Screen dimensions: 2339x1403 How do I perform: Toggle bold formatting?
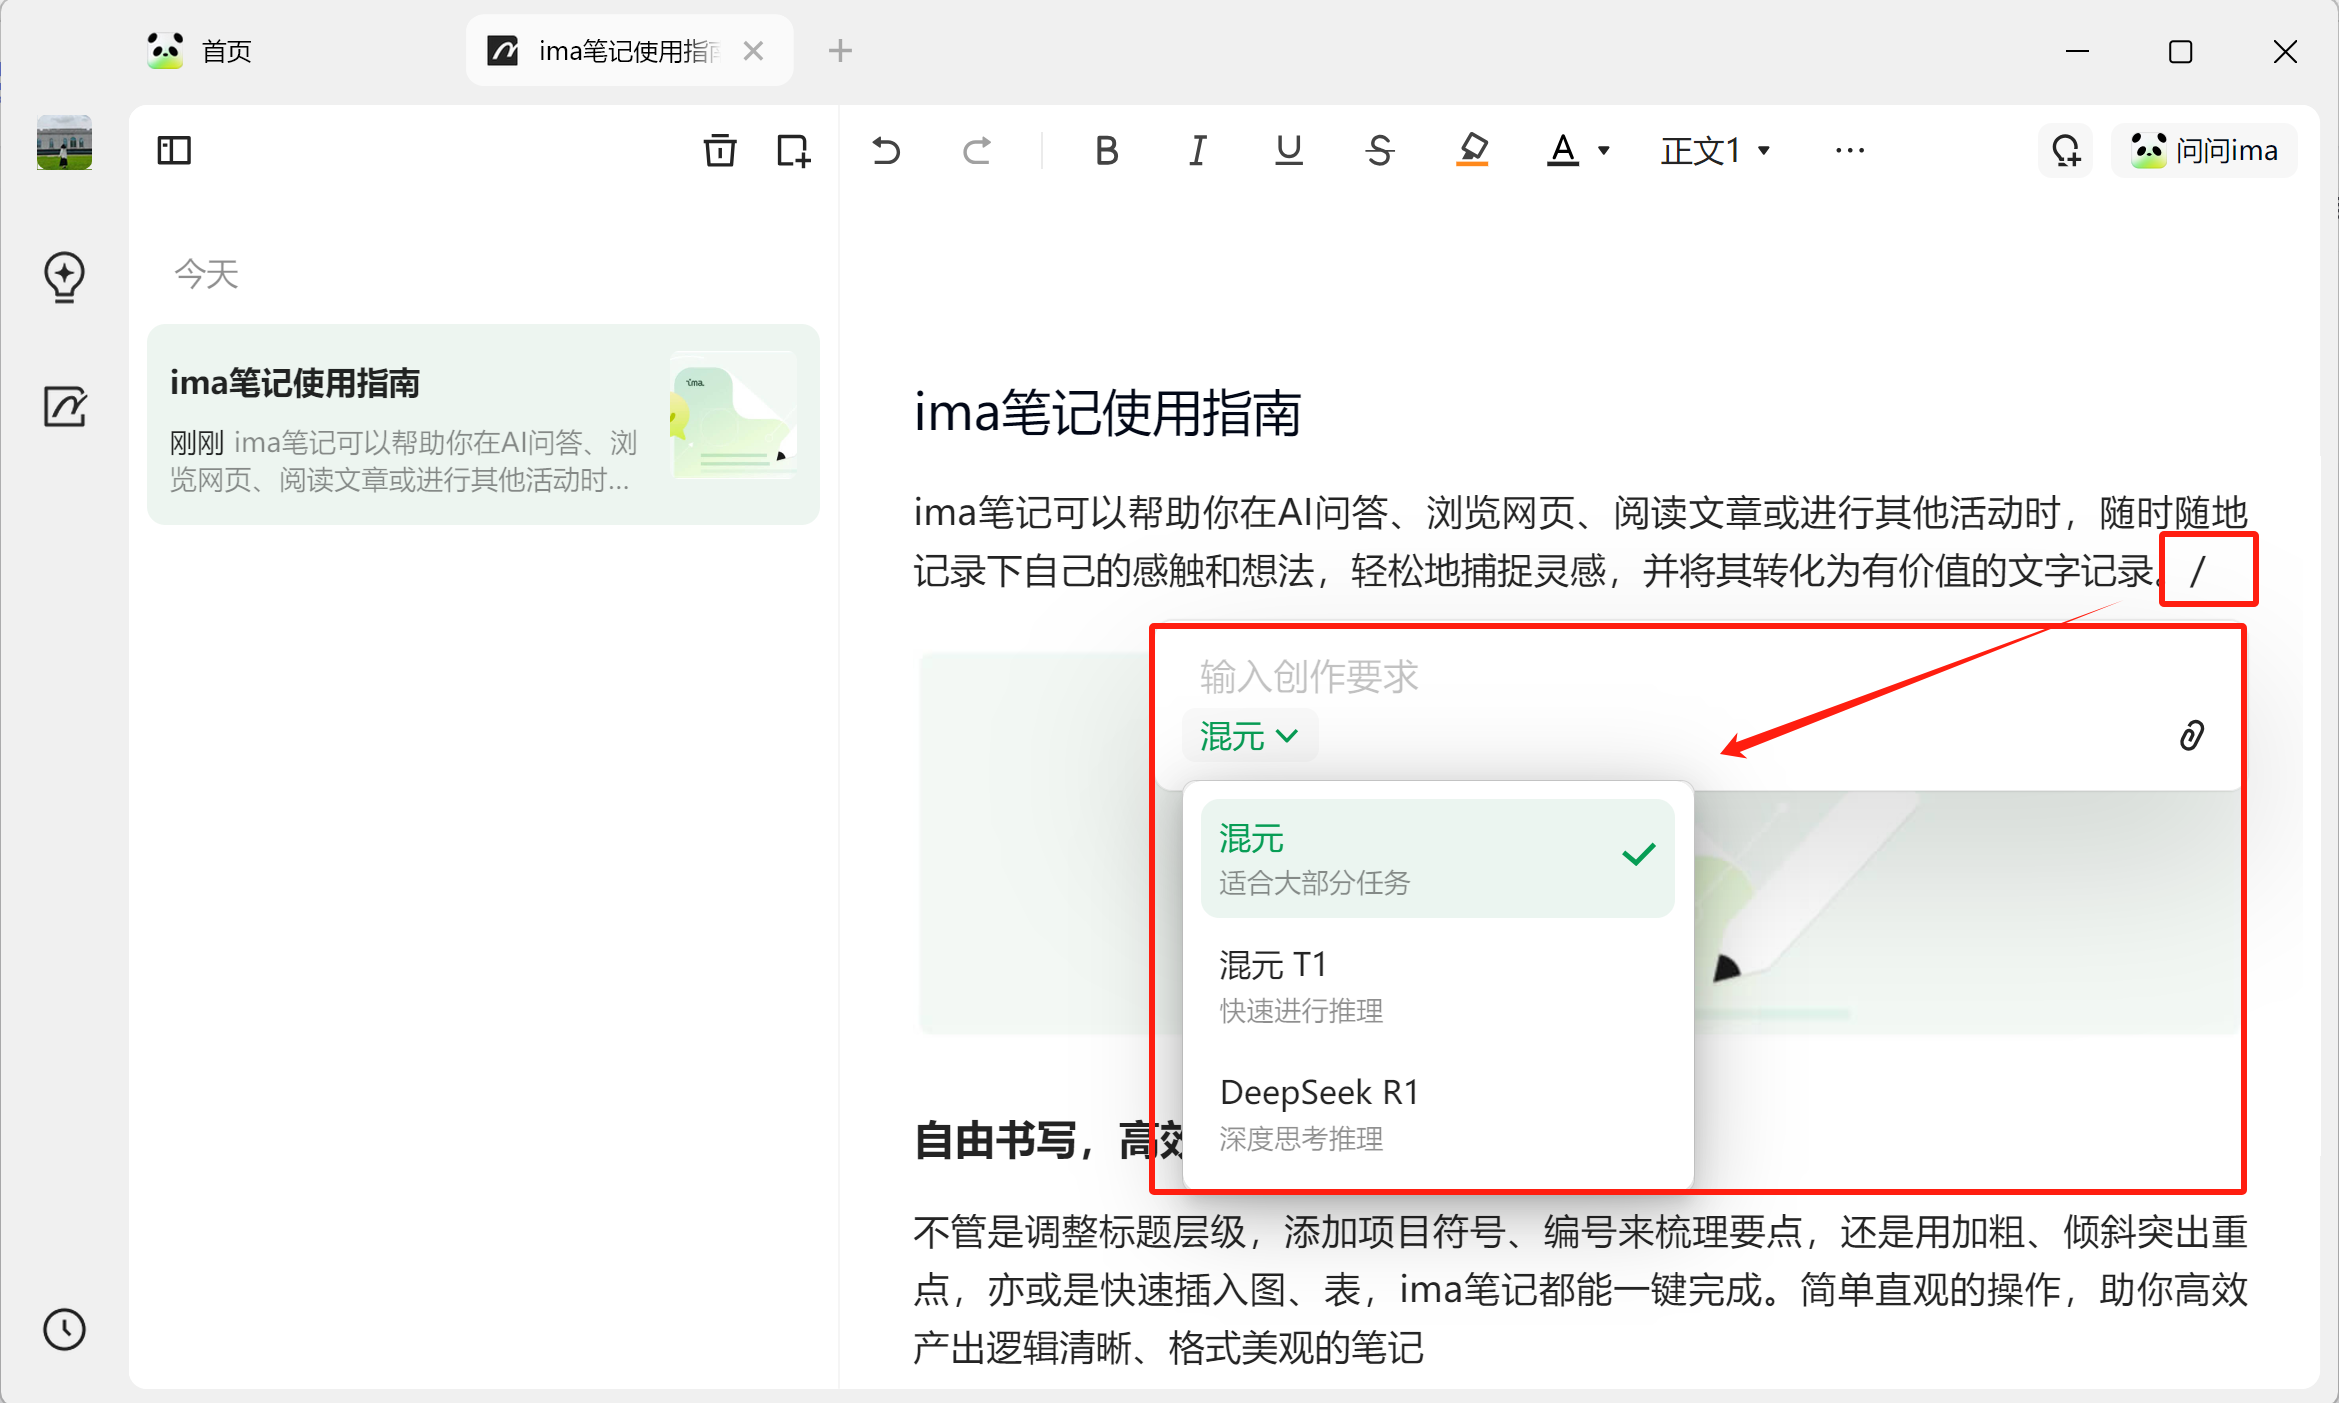click(1105, 151)
